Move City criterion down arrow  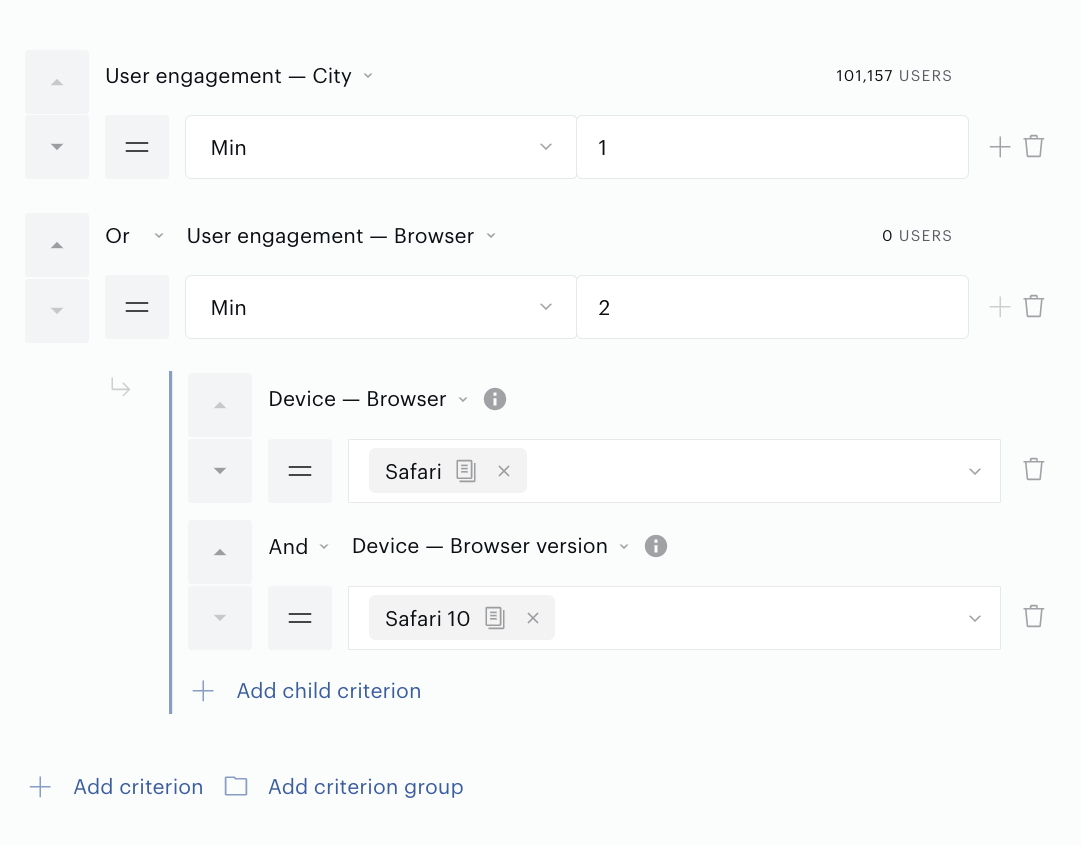coord(57,147)
